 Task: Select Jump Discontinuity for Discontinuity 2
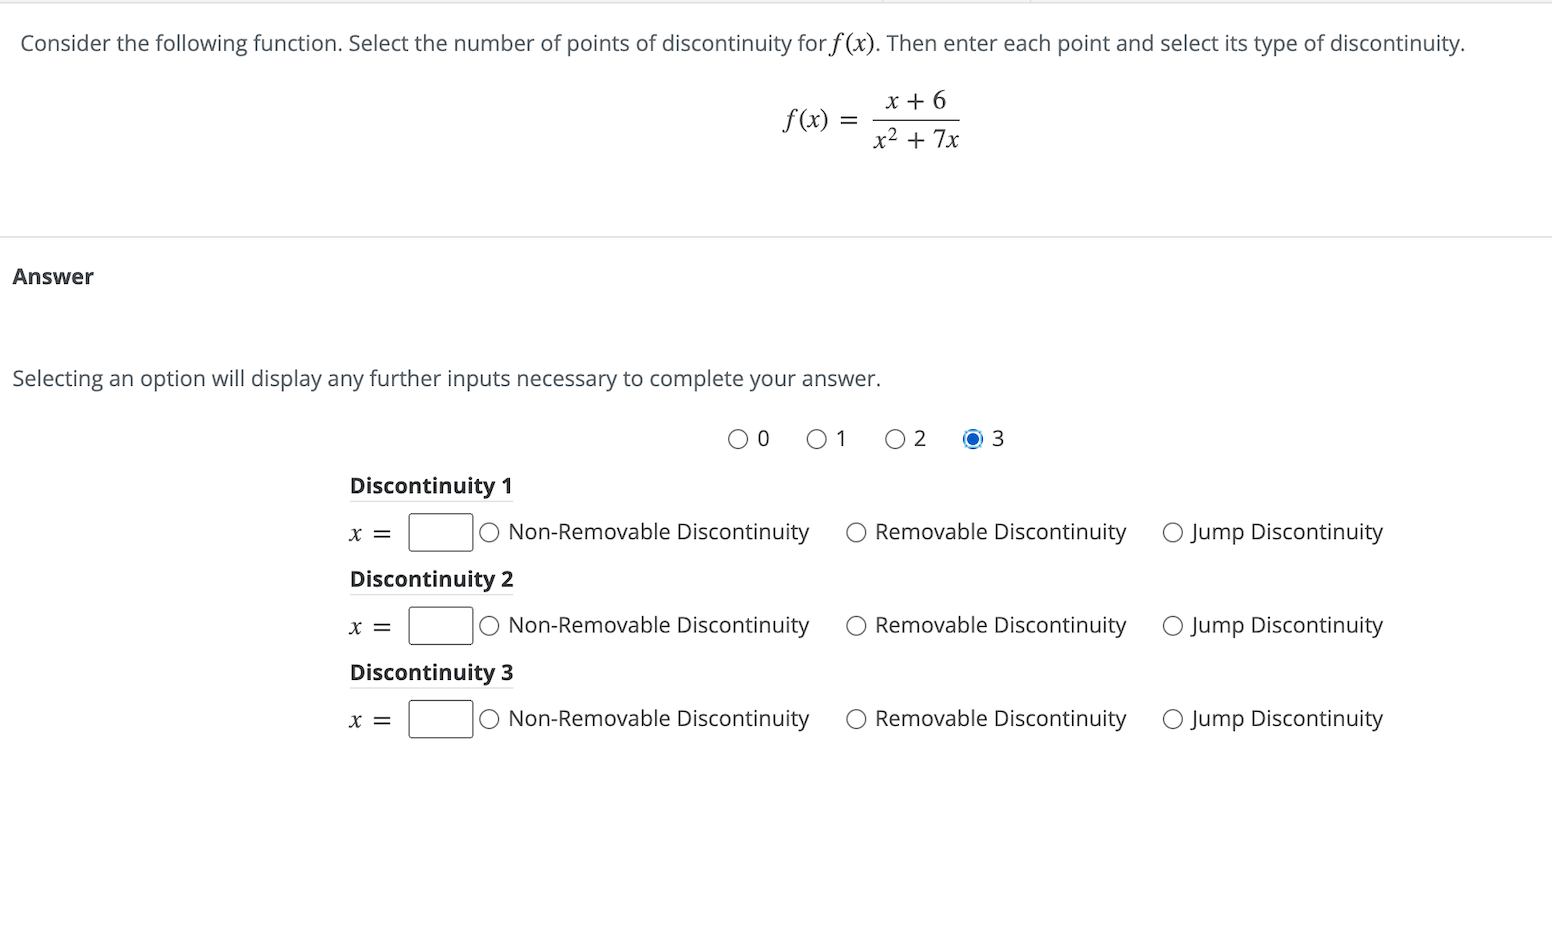point(1172,625)
